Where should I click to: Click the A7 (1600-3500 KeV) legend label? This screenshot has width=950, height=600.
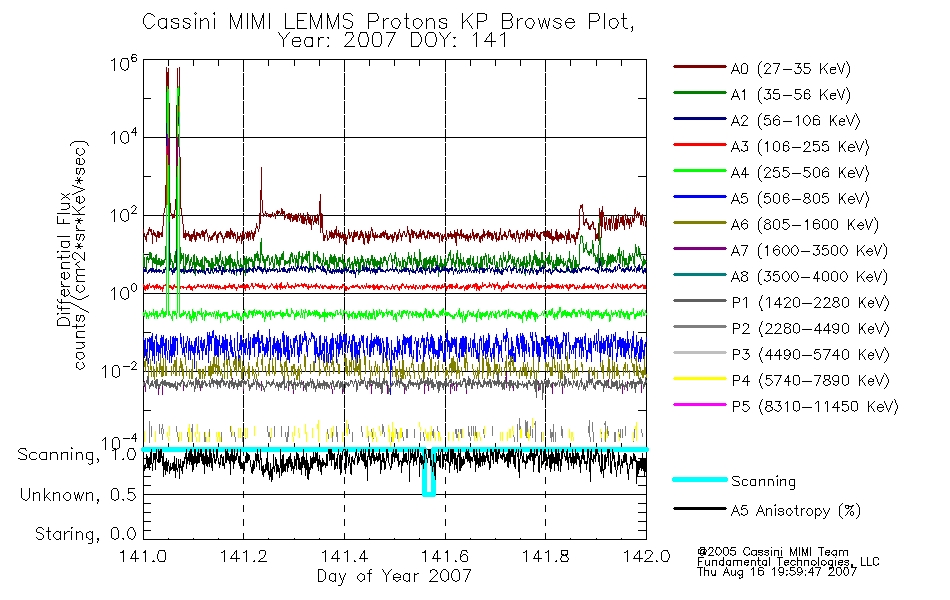pos(809,251)
